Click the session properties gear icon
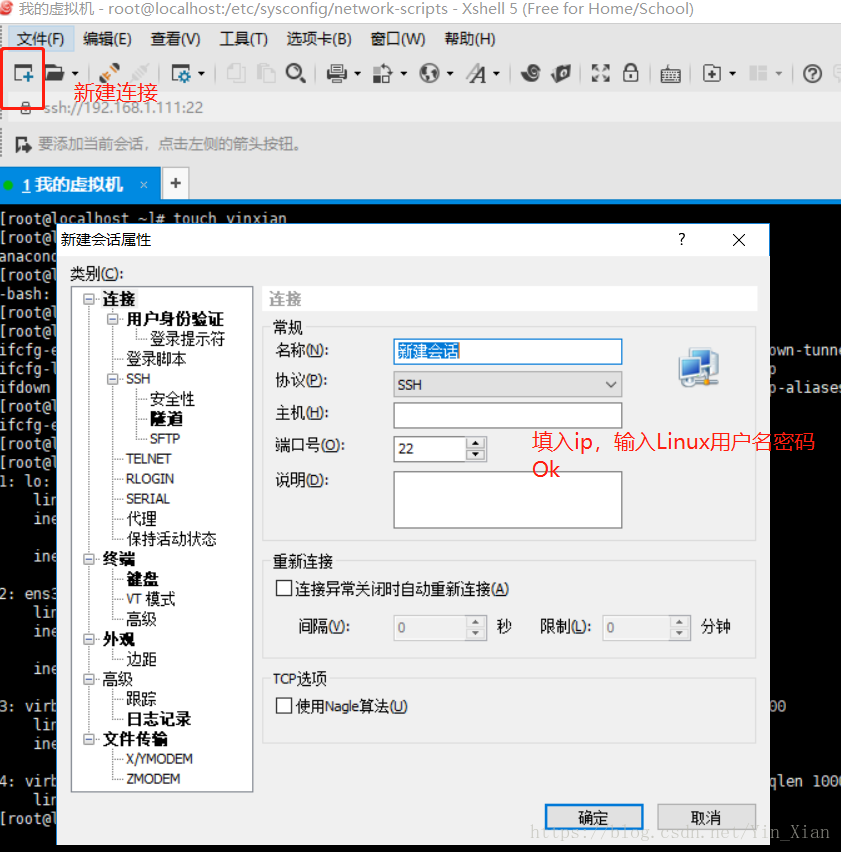 tap(180, 73)
